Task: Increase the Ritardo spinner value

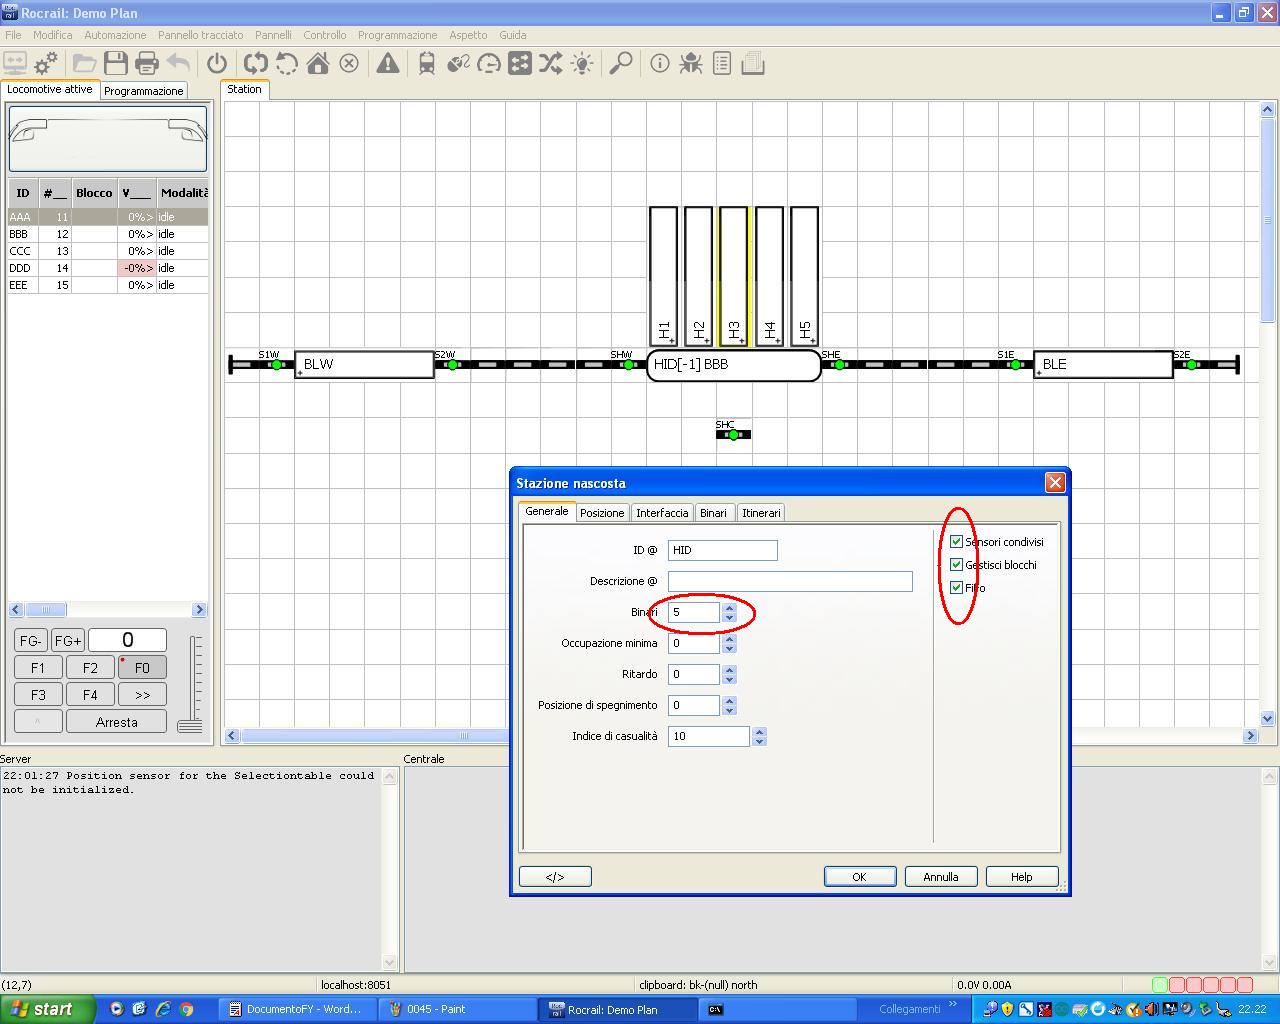Action: pyautogui.click(x=729, y=669)
